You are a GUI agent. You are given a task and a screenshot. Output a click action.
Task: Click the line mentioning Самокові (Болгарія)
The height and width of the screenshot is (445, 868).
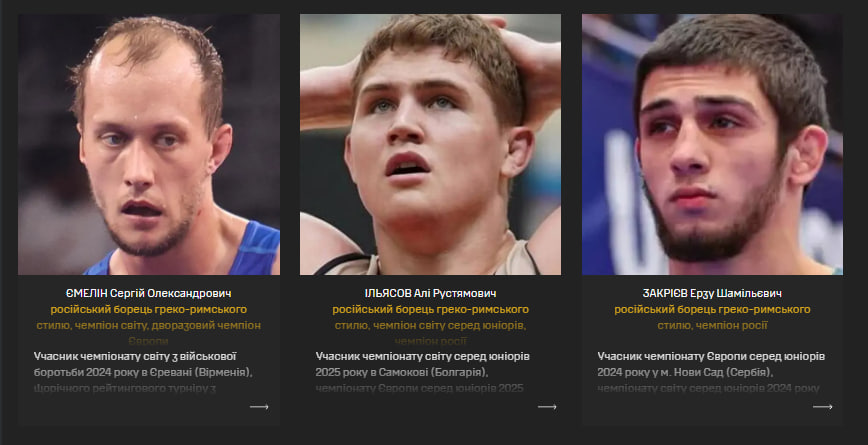point(402,372)
